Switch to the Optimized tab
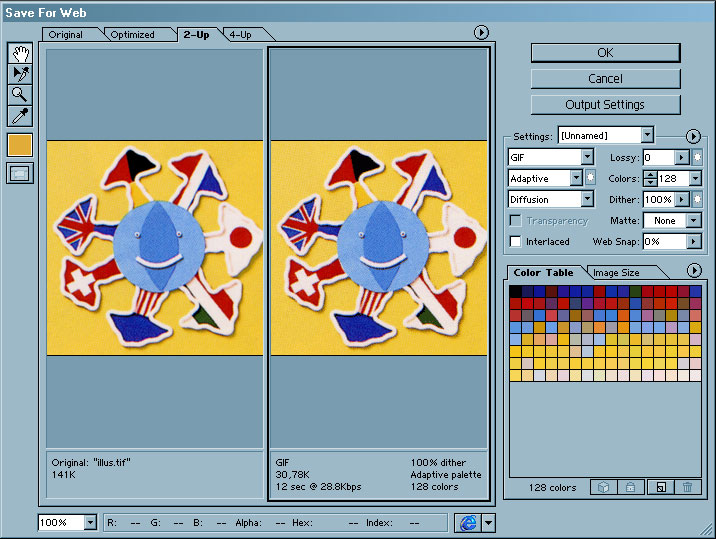 (x=132, y=35)
